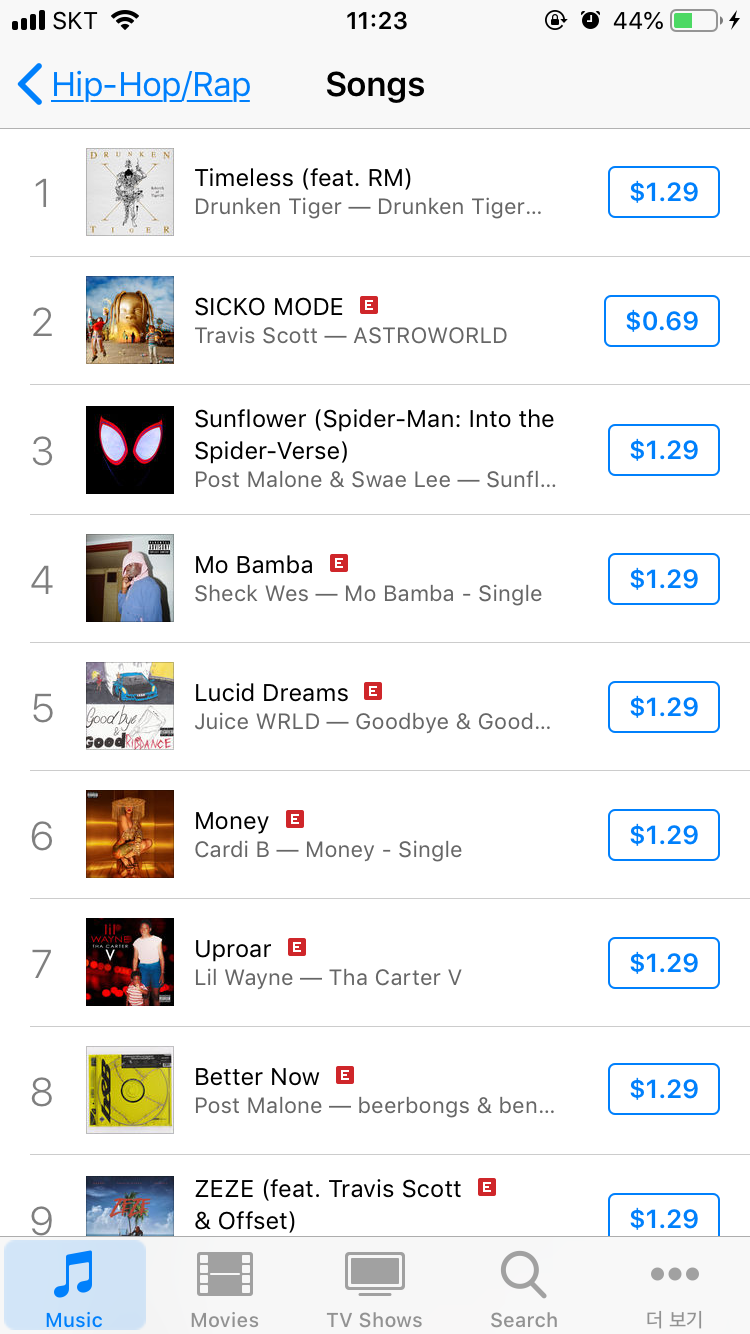The height and width of the screenshot is (1334, 750).
Task: Tap the Spider-Verse album artwork
Action: (130, 450)
